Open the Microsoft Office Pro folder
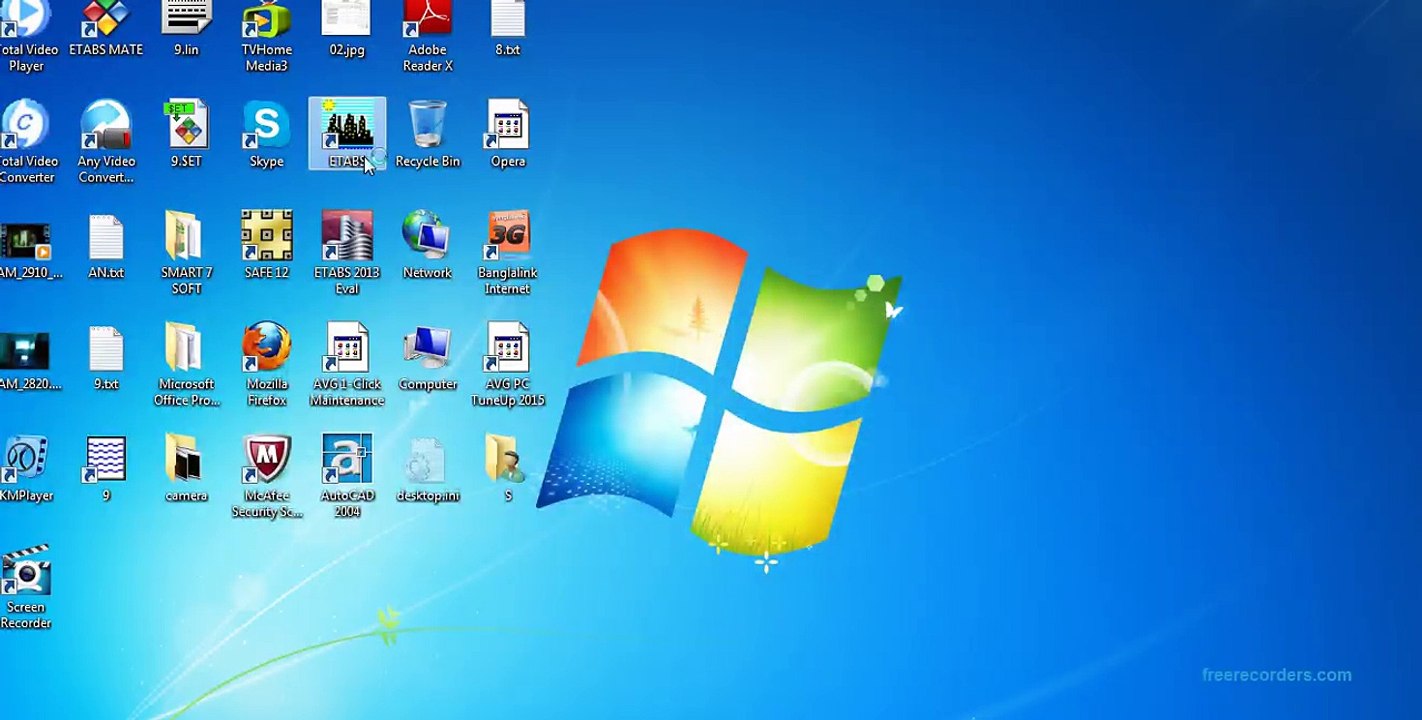This screenshot has width=1422, height=720. 186,365
